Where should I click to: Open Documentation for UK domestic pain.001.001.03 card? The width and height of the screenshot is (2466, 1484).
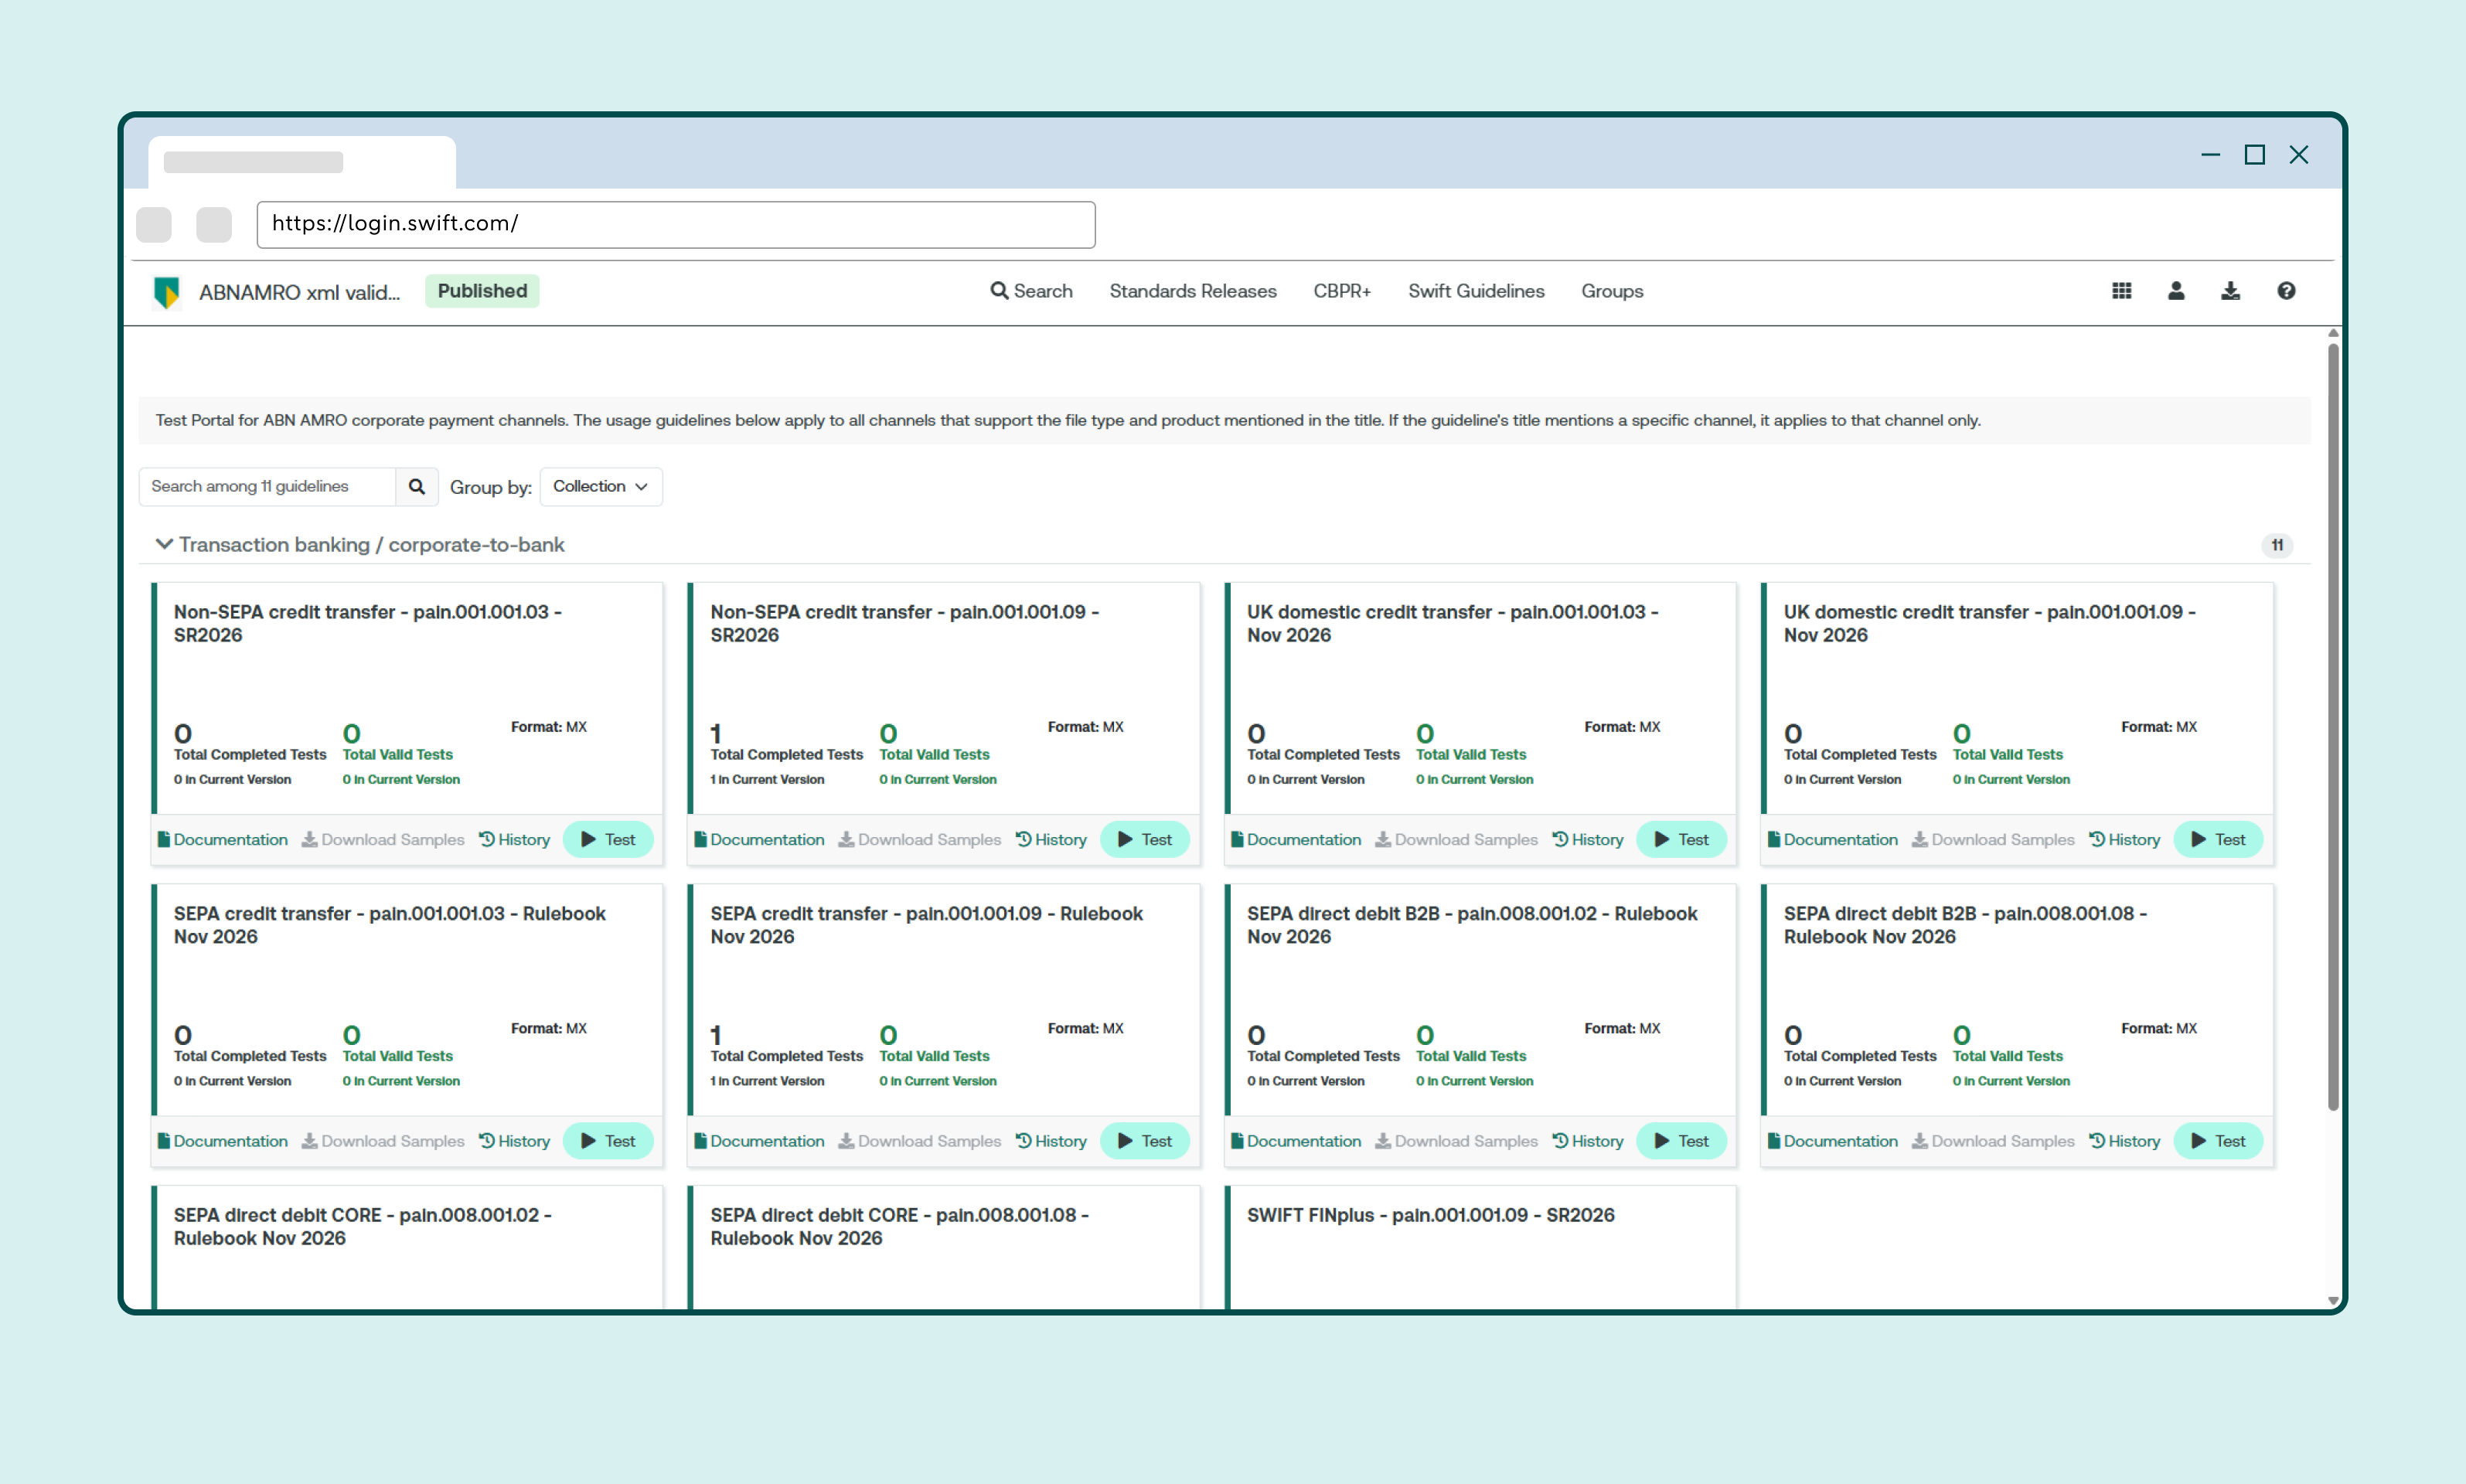(x=1296, y=839)
